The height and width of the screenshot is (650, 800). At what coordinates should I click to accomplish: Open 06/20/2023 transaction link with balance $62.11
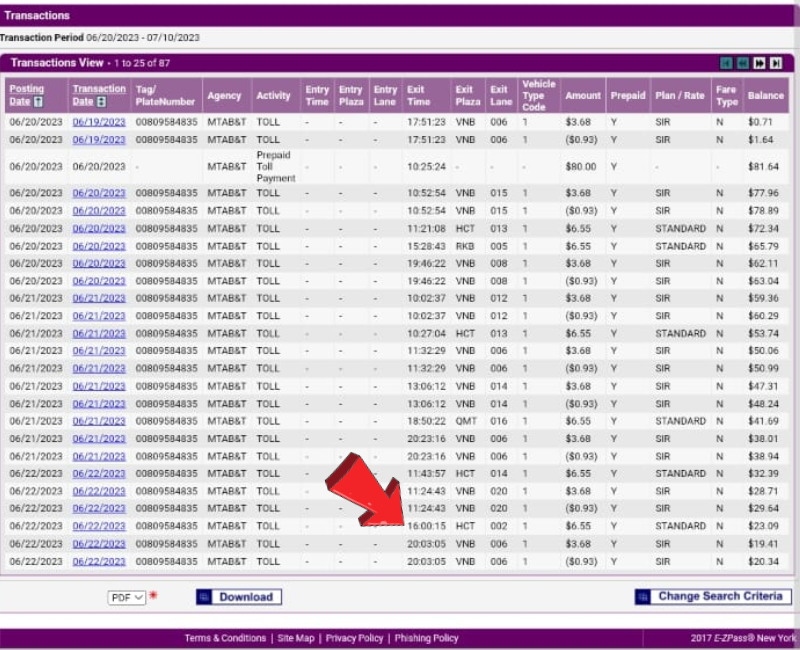99,264
